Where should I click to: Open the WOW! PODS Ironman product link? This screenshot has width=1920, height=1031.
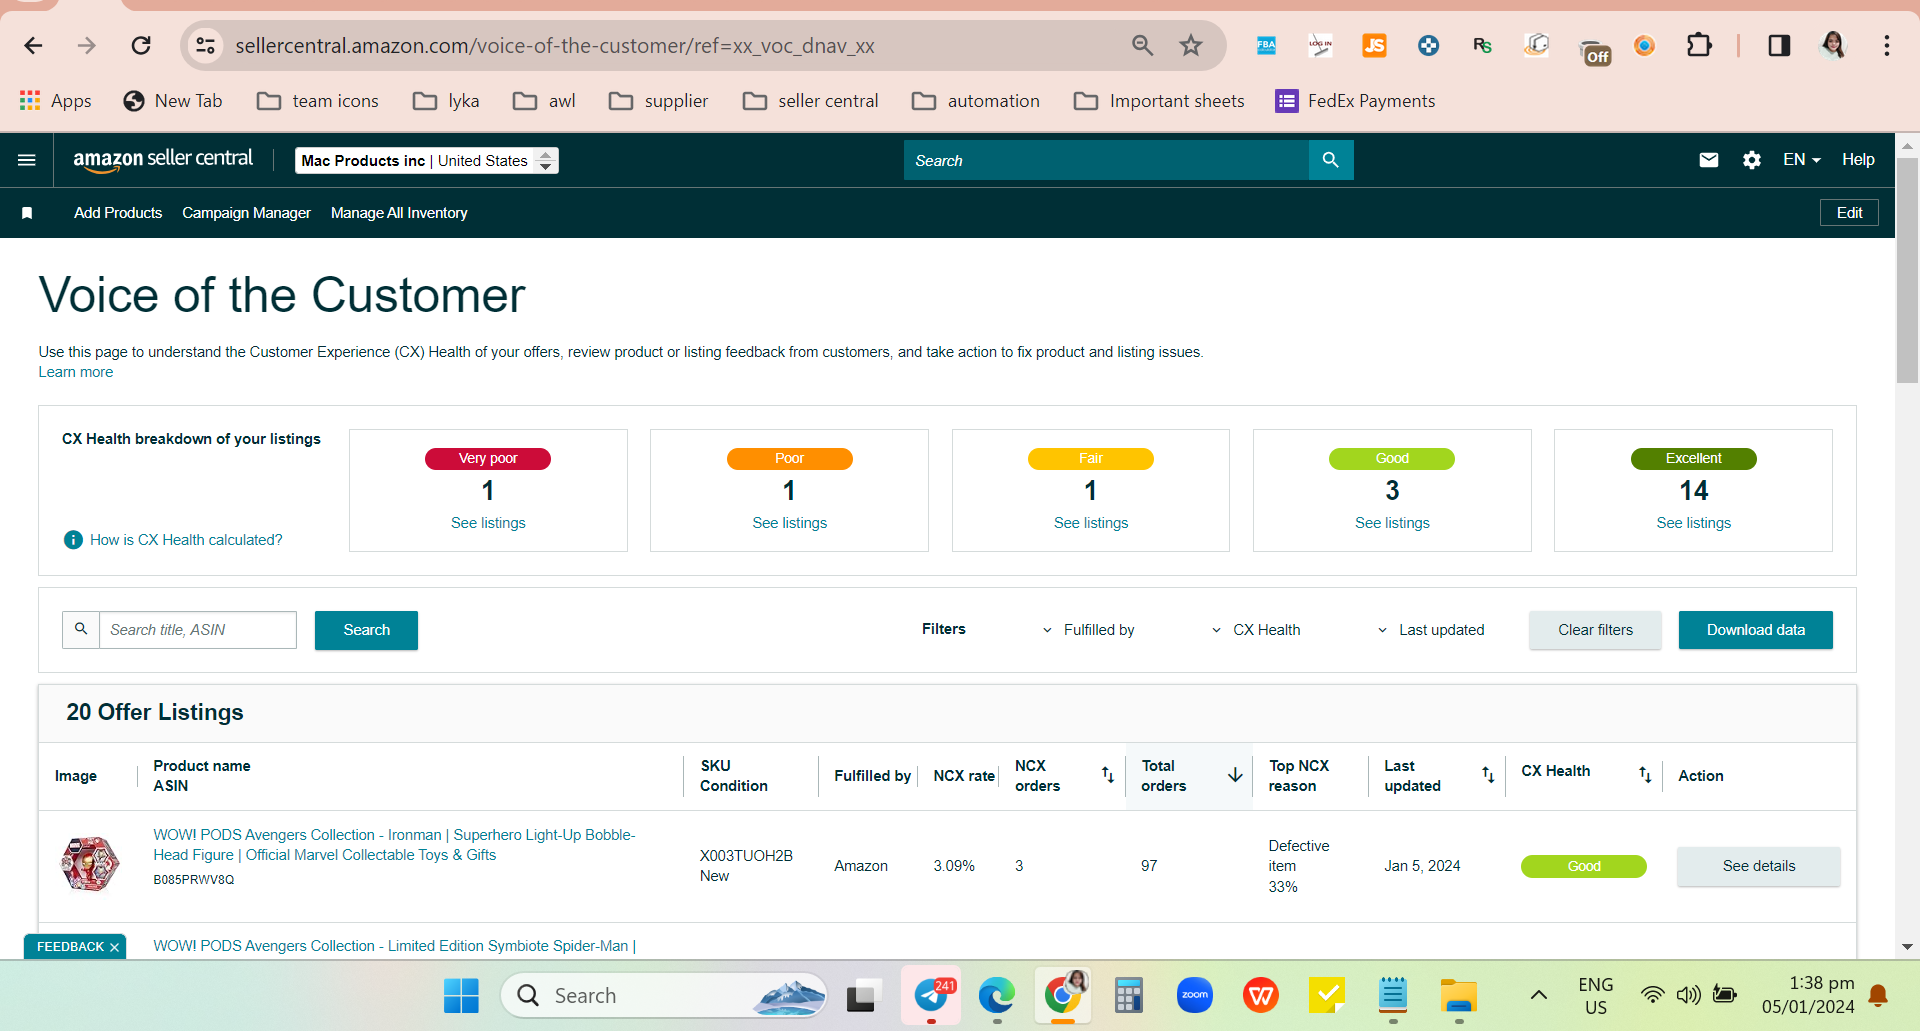coord(394,845)
